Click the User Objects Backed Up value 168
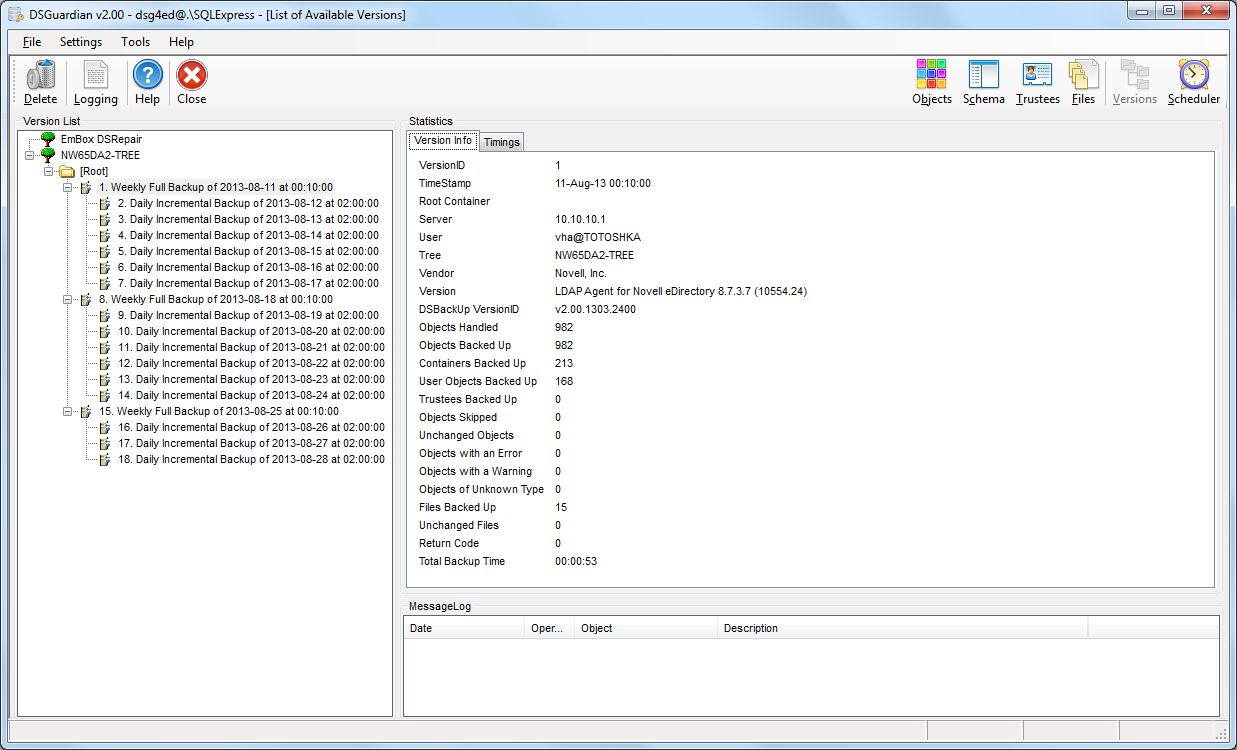This screenshot has width=1237, height=750. tap(564, 381)
